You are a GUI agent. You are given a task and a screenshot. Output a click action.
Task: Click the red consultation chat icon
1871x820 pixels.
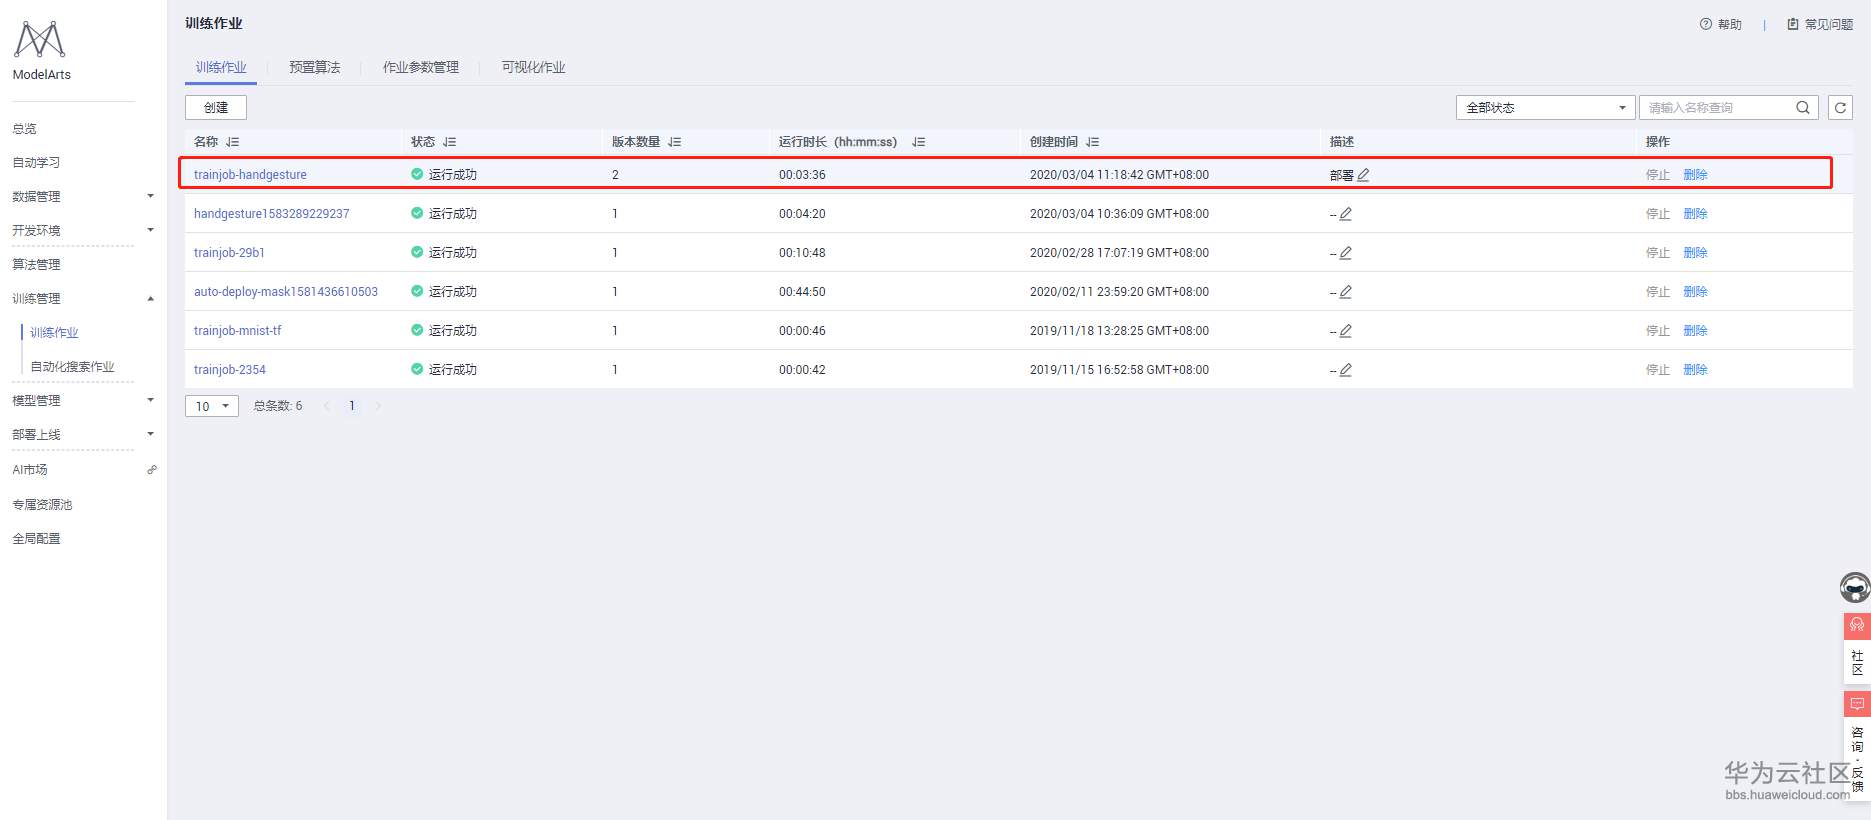click(1857, 704)
